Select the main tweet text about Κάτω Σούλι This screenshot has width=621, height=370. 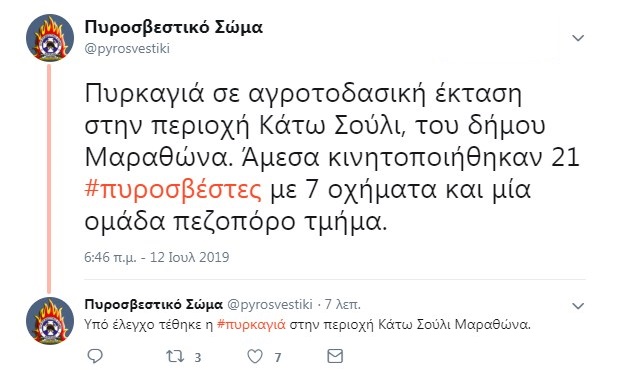click(x=332, y=158)
